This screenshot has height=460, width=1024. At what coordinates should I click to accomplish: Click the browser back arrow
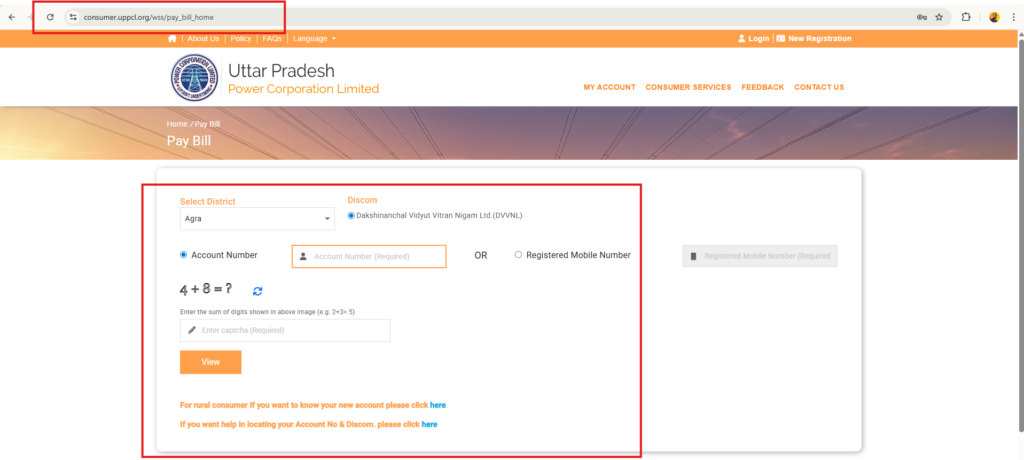[x=12, y=18]
